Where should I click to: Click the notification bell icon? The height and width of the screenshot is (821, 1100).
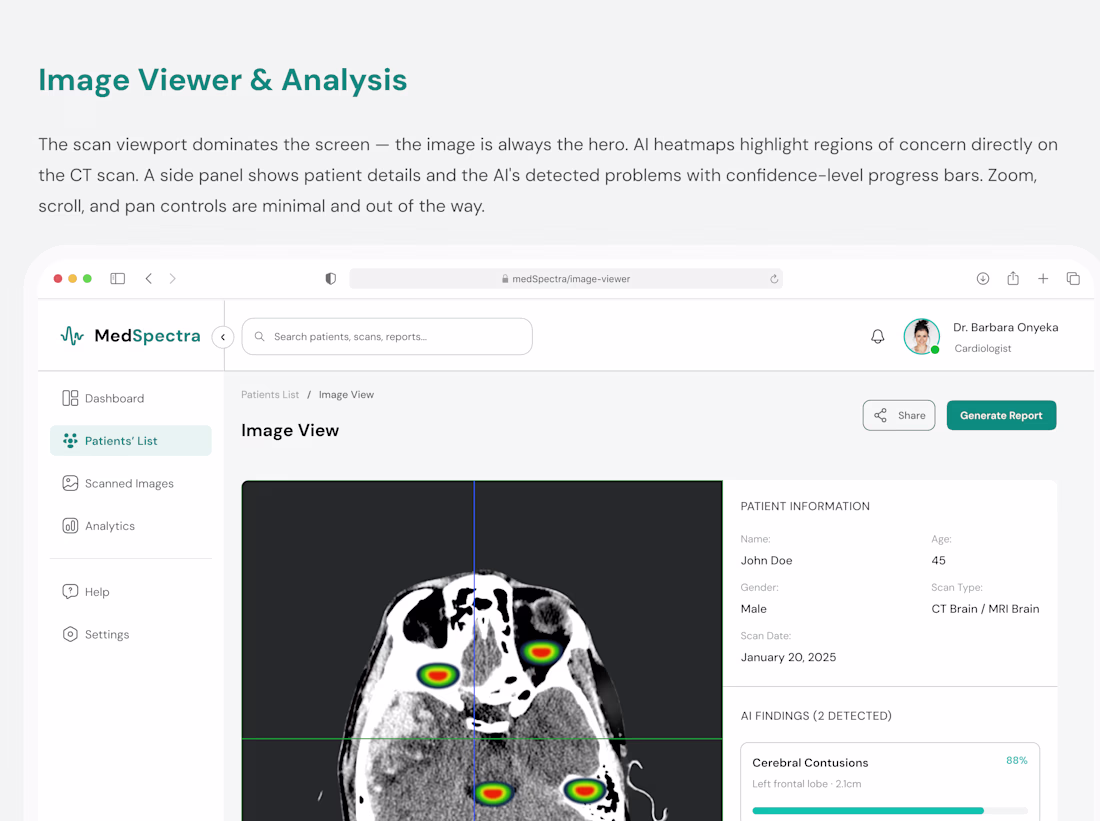point(877,337)
